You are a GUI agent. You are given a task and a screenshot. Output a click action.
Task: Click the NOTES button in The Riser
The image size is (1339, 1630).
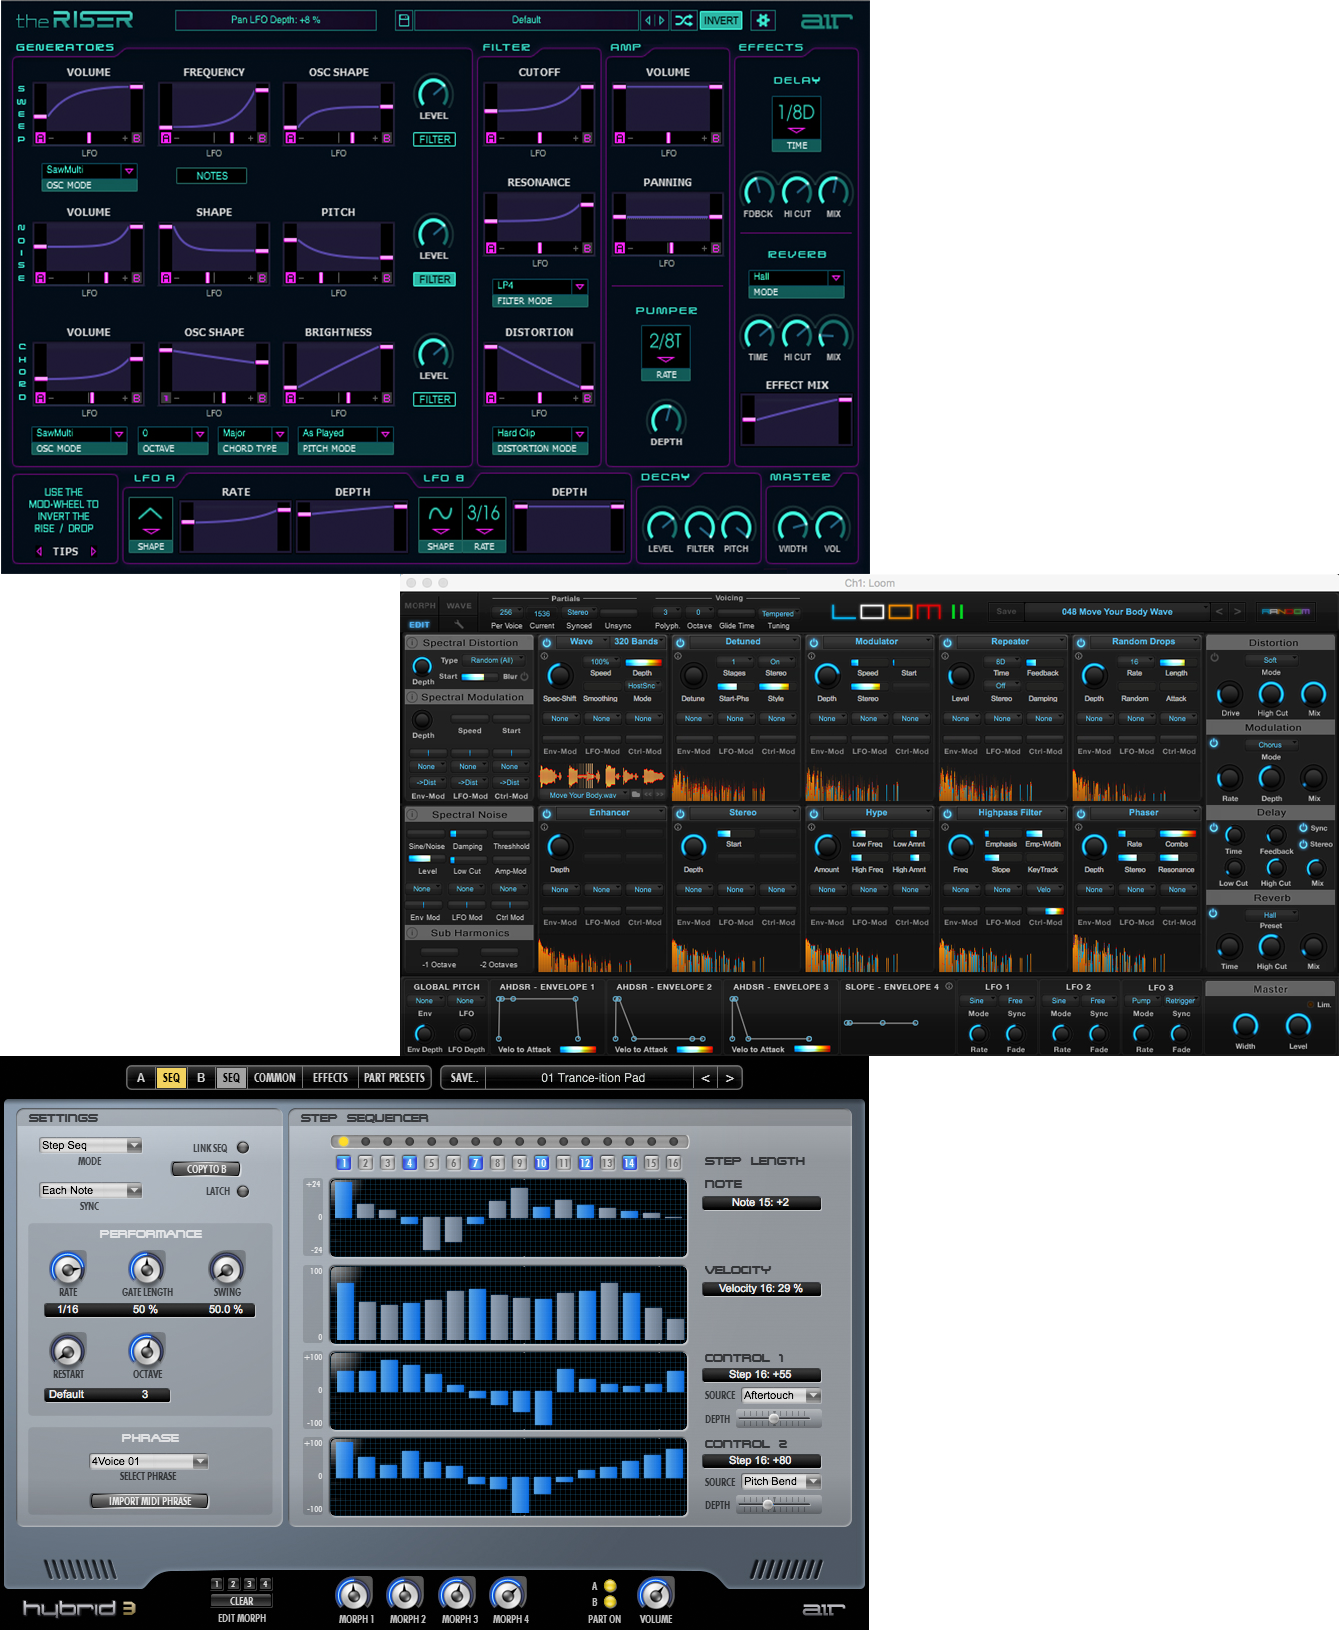212,176
